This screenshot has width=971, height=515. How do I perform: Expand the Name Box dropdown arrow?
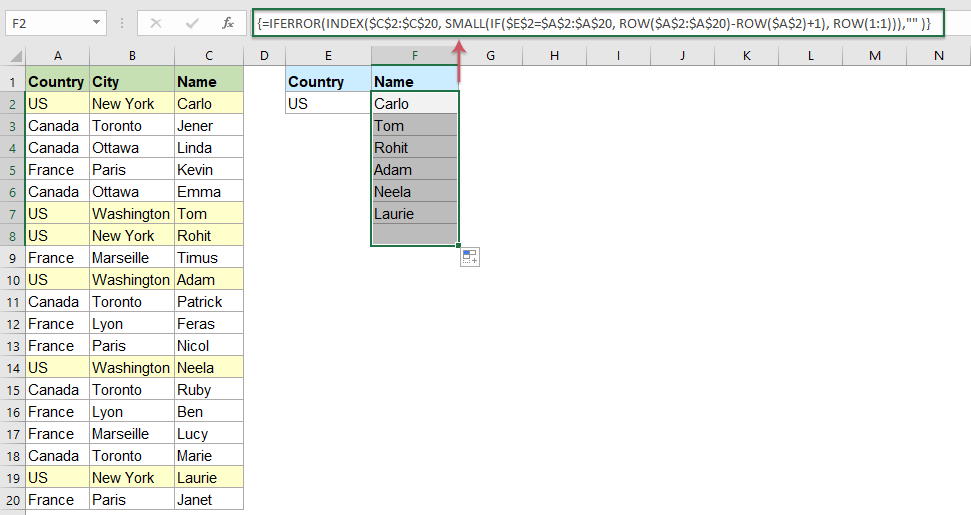[x=96, y=23]
